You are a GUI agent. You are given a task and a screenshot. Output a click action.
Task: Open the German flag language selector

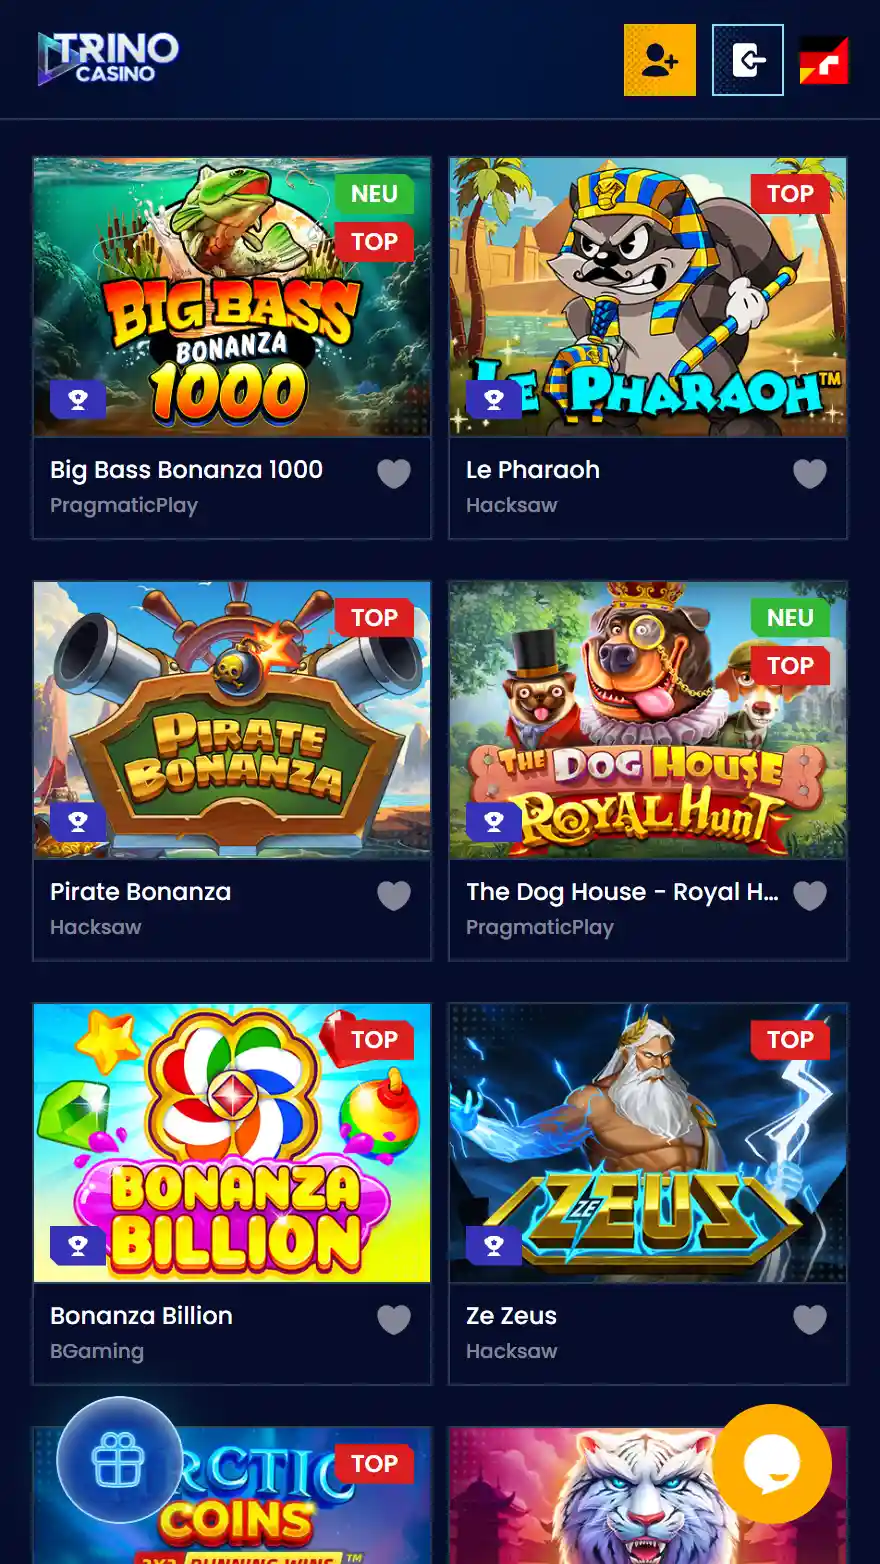pos(824,61)
